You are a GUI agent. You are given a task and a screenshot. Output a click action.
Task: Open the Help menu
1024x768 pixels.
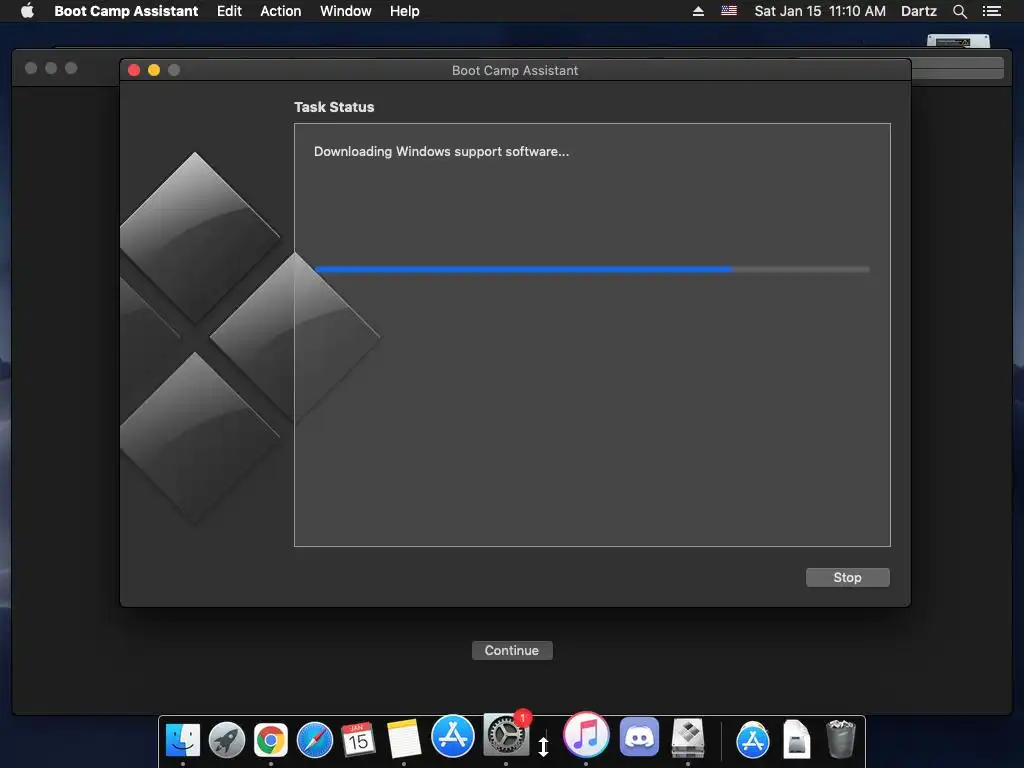404,11
